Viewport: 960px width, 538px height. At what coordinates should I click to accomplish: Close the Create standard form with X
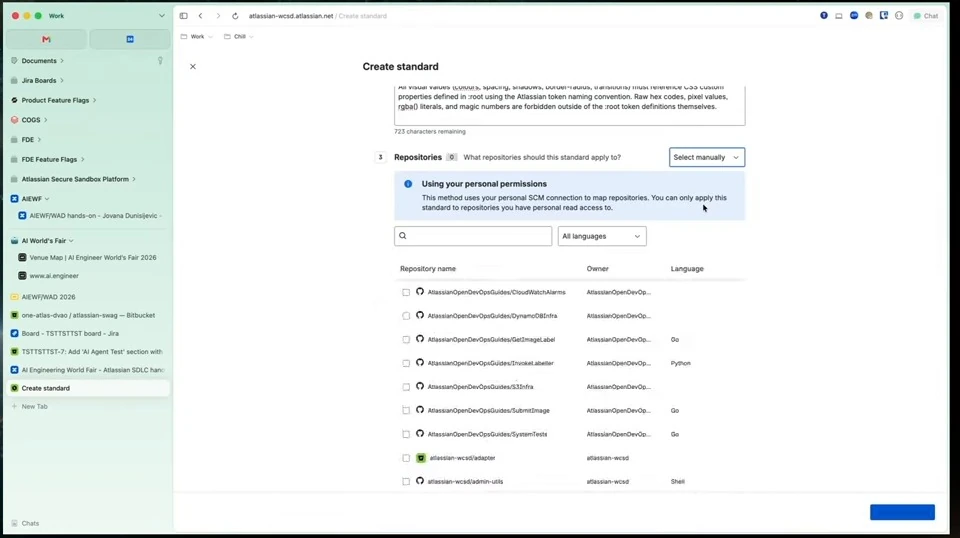[x=193, y=66]
